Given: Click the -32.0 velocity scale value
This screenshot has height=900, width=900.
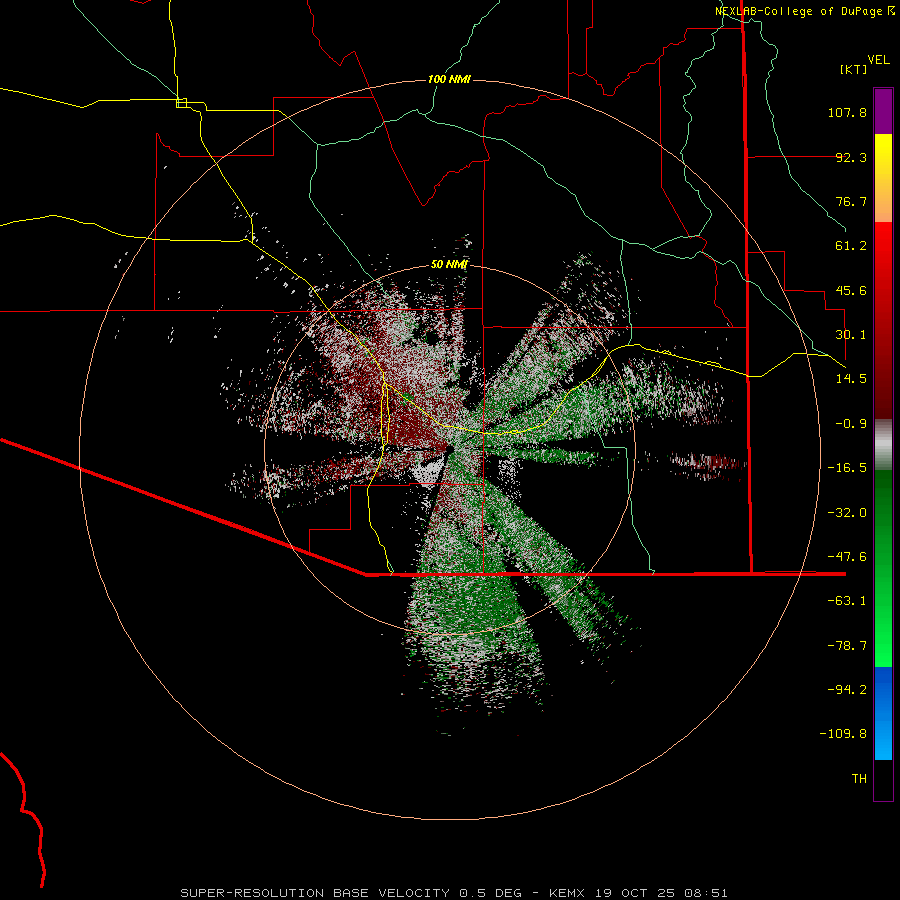Looking at the screenshot, I should pyautogui.click(x=847, y=513).
